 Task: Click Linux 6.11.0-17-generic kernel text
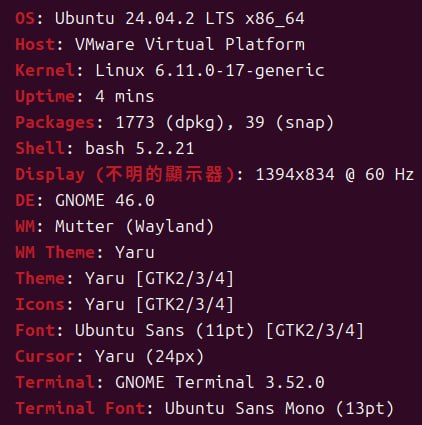pos(210,70)
